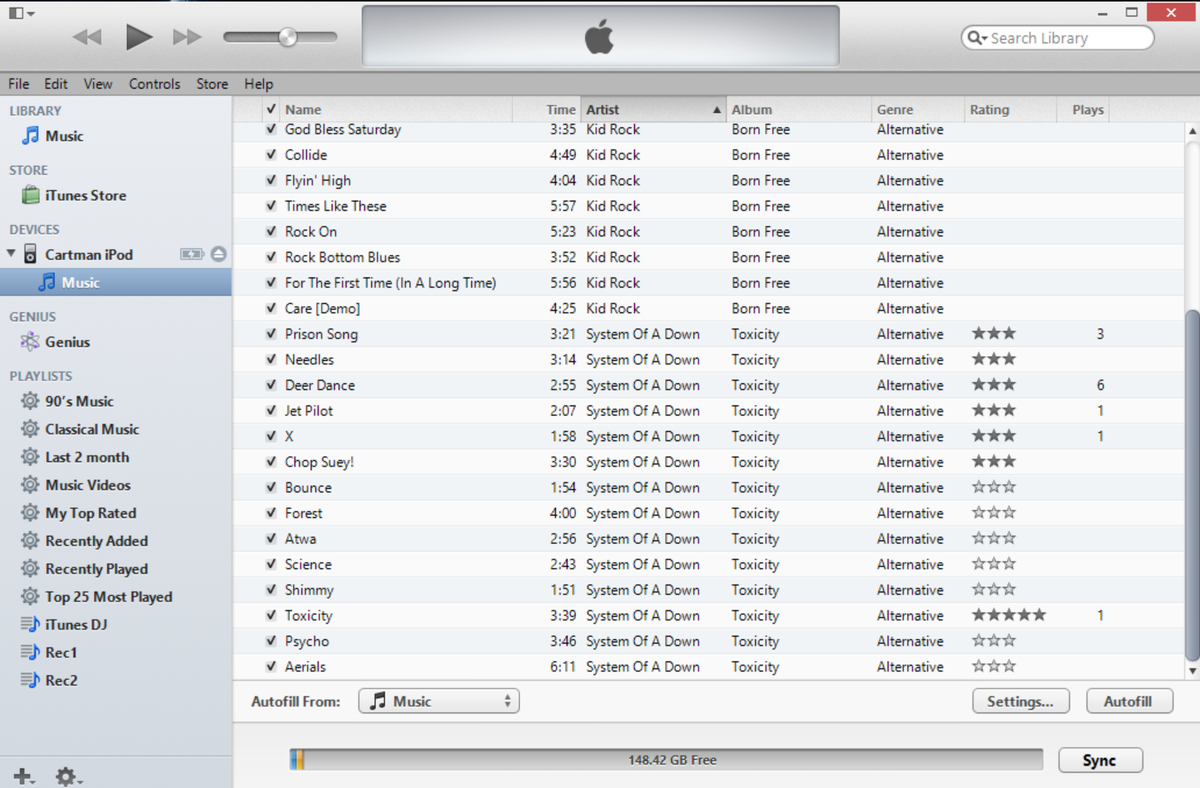Open the File menu
This screenshot has height=788, width=1200.
click(19, 84)
